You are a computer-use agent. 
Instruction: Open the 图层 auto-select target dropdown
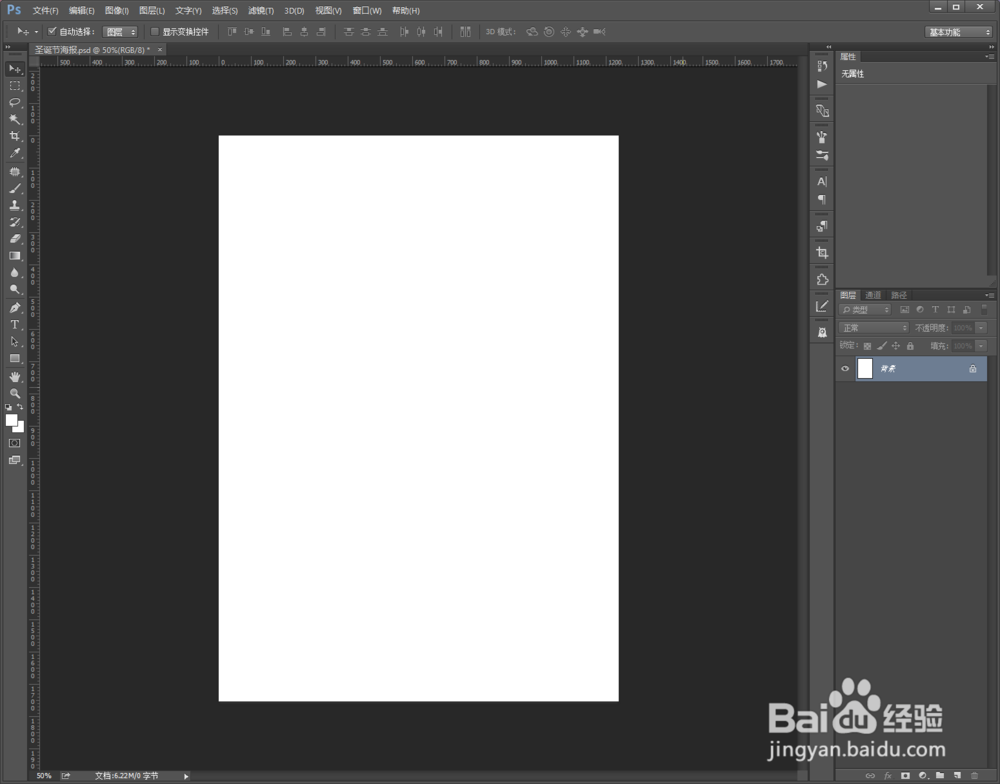(121, 32)
